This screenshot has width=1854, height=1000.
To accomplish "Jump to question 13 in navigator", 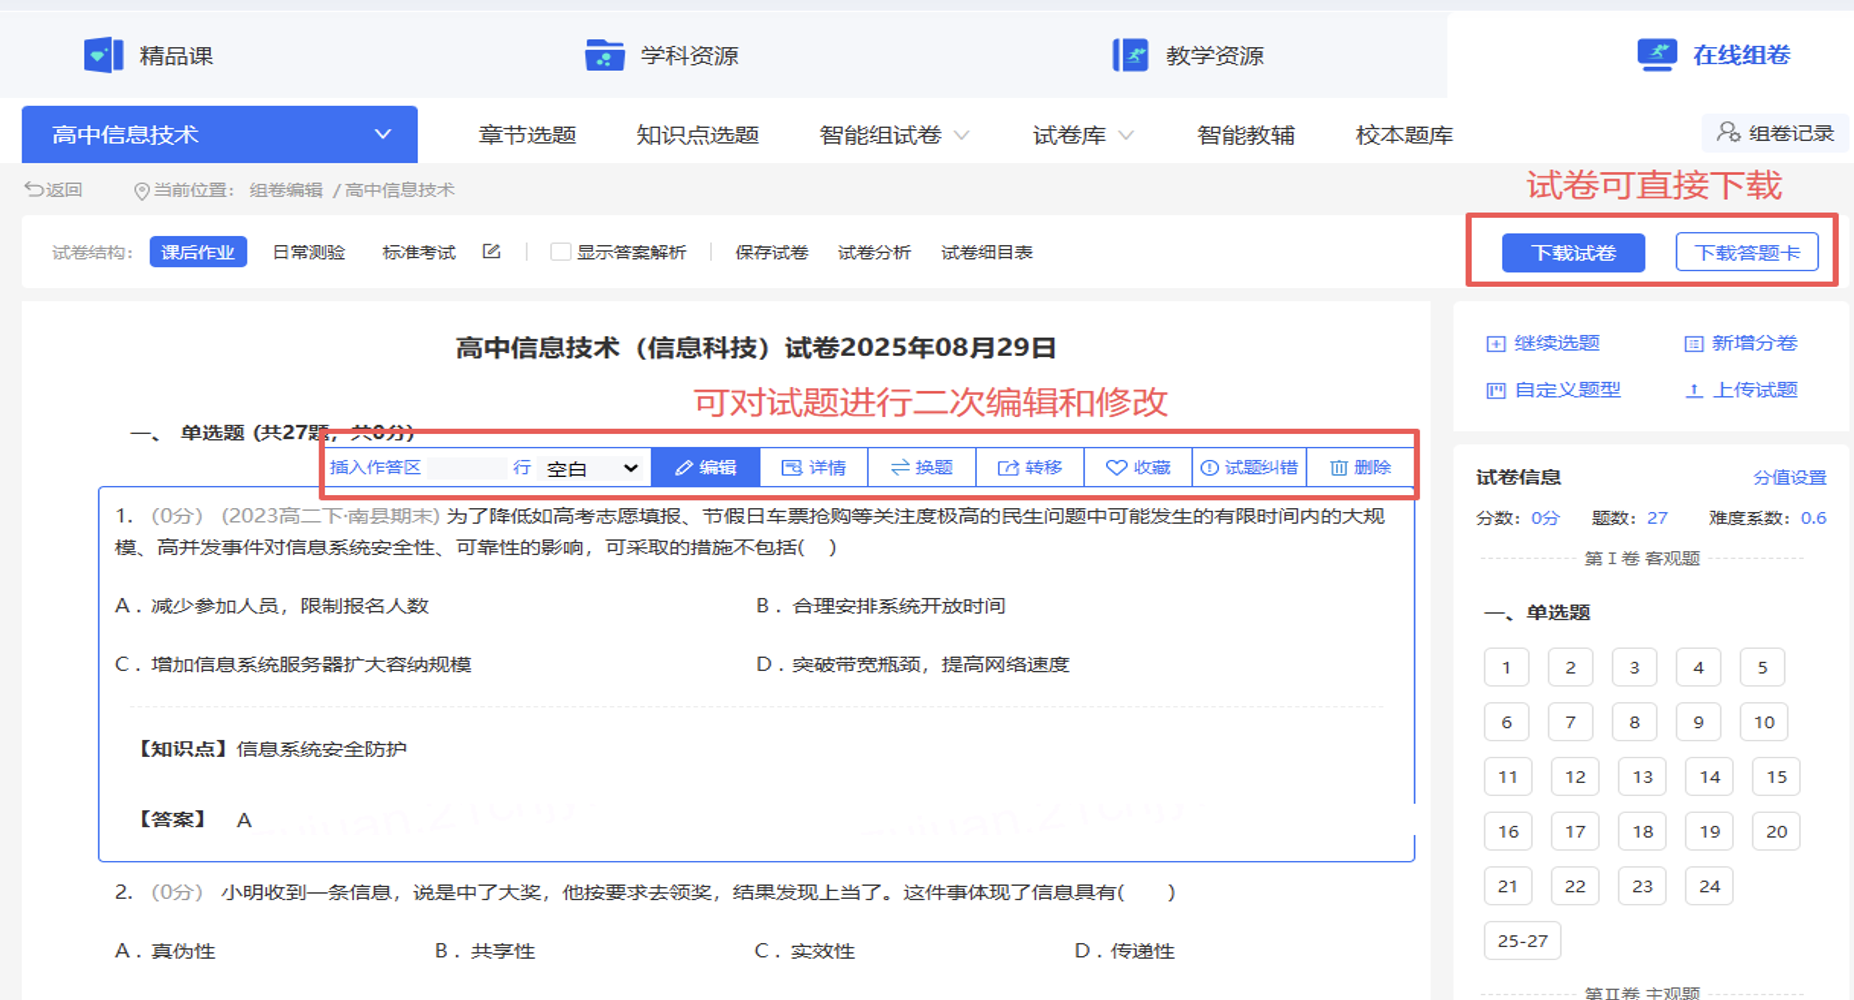I will 1642,777.
